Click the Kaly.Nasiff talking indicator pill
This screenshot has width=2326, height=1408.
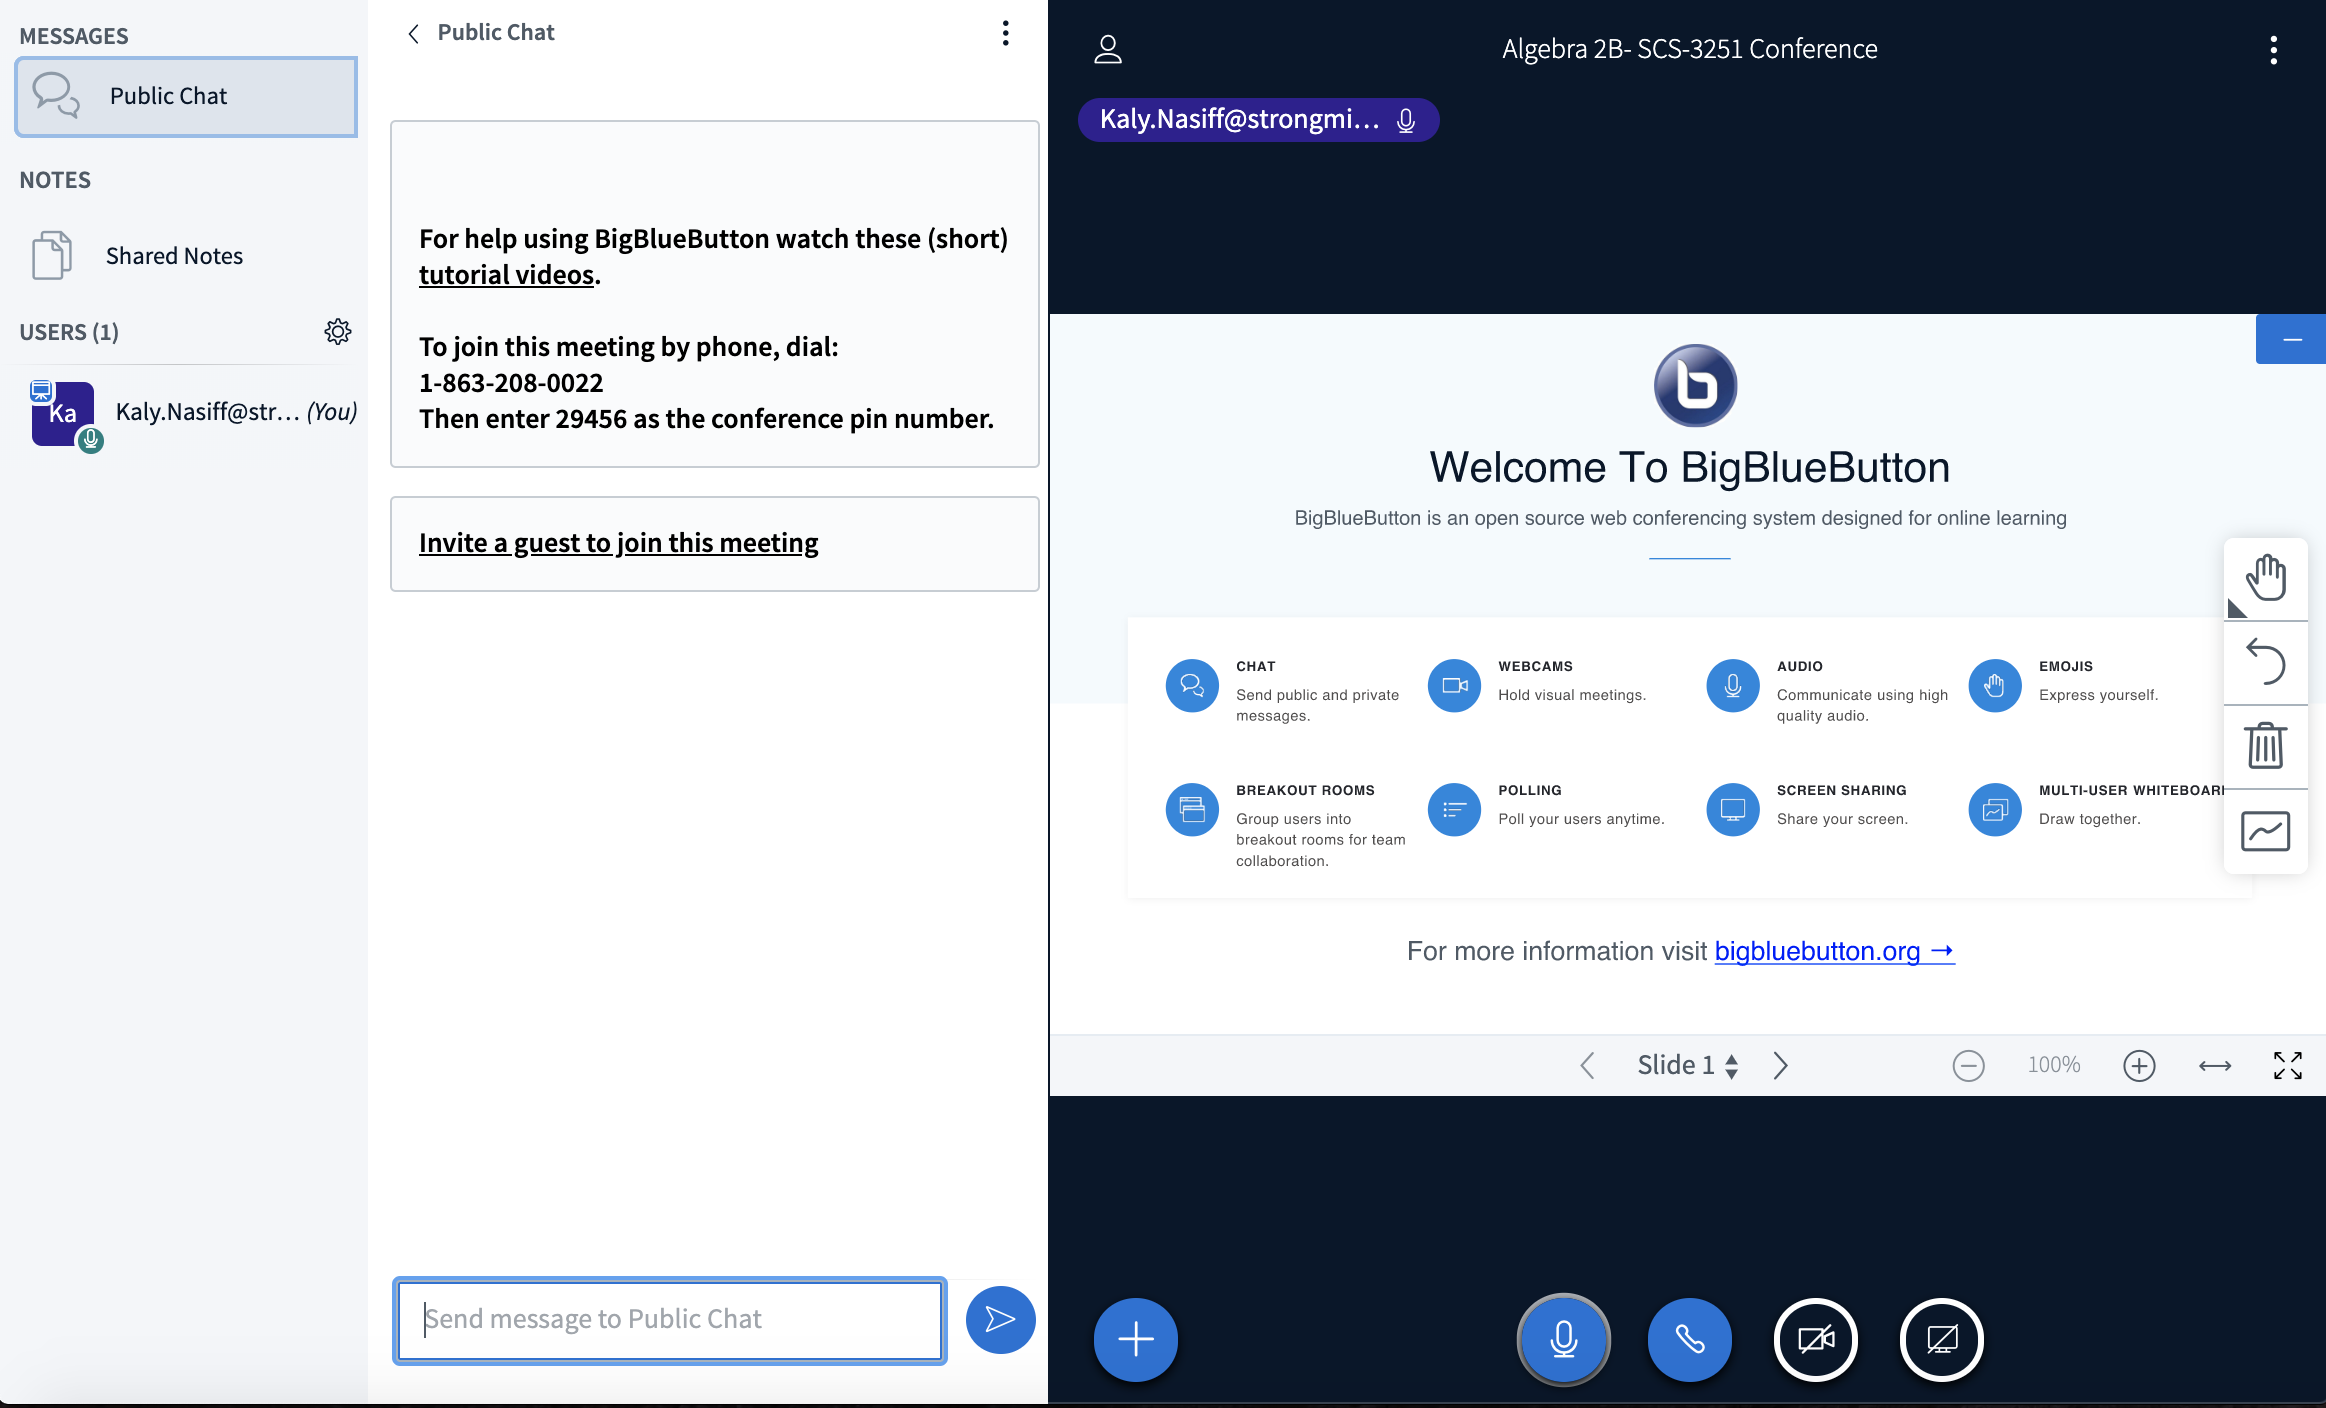point(1258,120)
